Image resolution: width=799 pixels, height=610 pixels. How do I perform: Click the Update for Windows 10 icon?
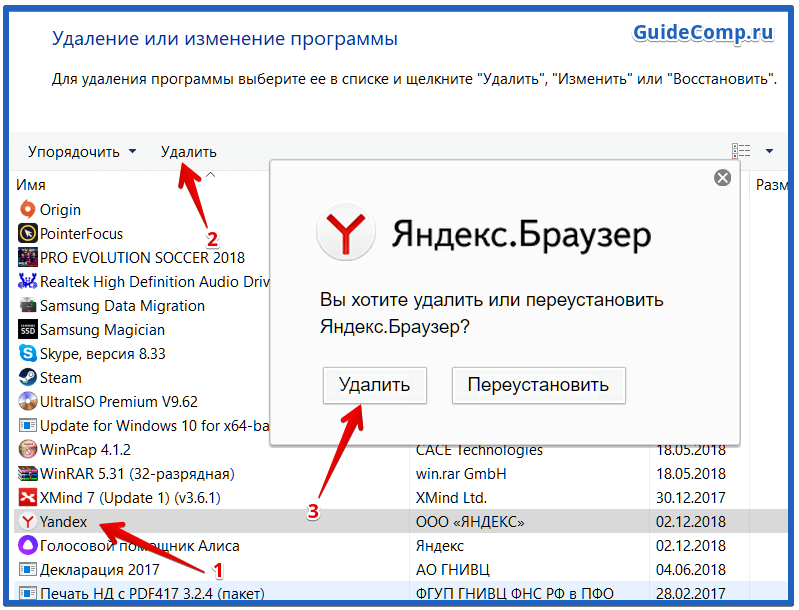(x=28, y=425)
